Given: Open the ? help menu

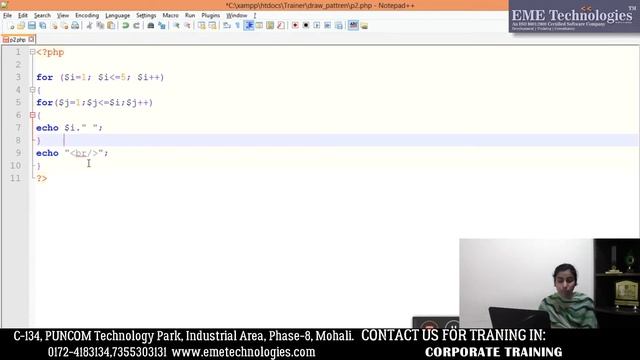Looking at the screenshot, I should [x=255, y=16].
